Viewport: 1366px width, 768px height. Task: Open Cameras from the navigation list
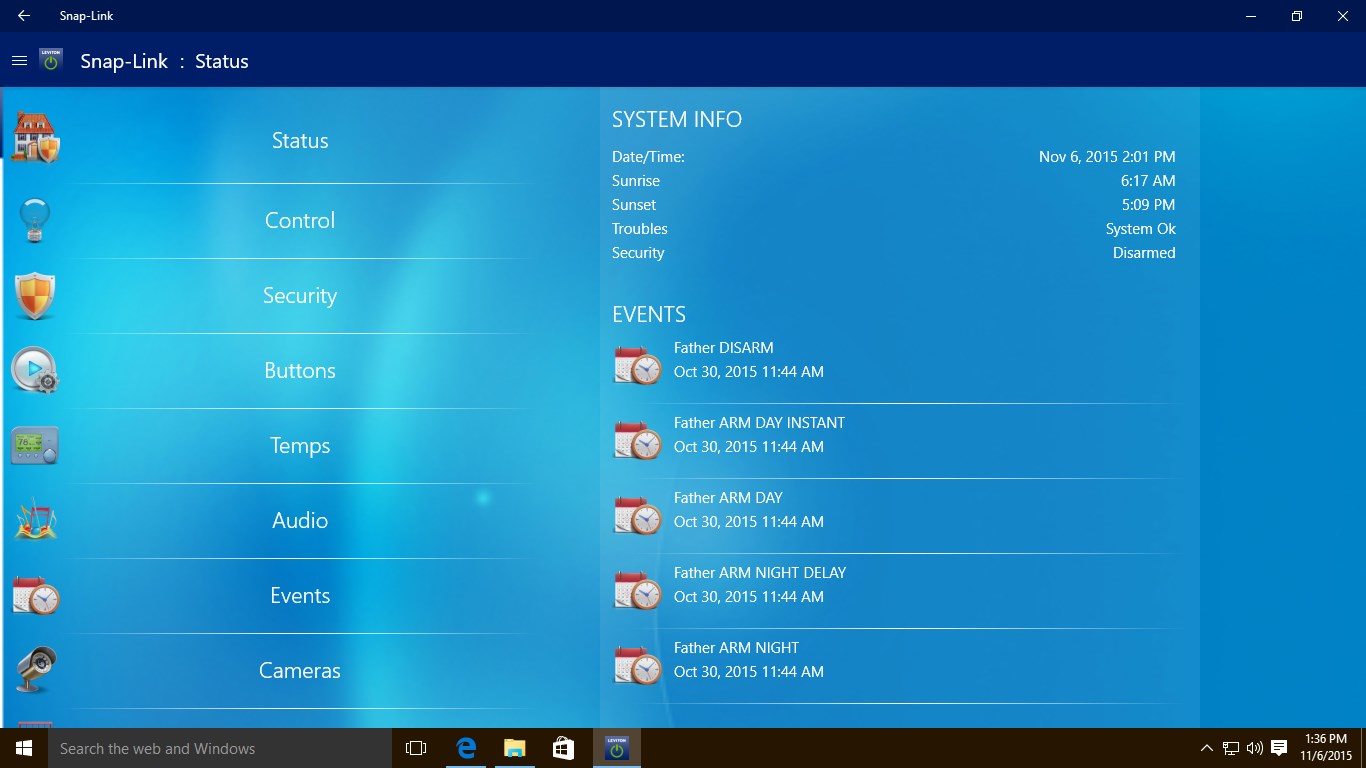click(299, 670)
